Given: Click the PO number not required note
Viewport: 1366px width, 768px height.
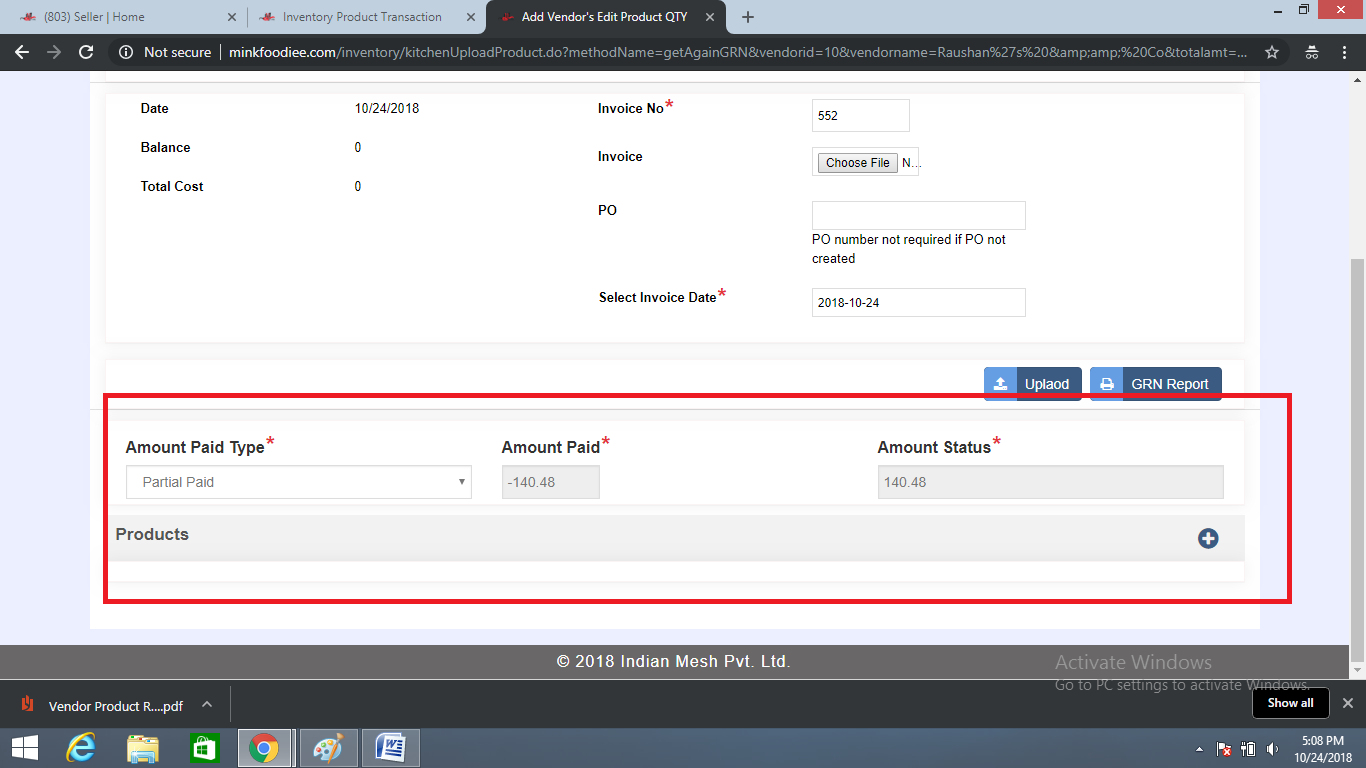Looking at the screenshot, I should click(x=909, y=249).
